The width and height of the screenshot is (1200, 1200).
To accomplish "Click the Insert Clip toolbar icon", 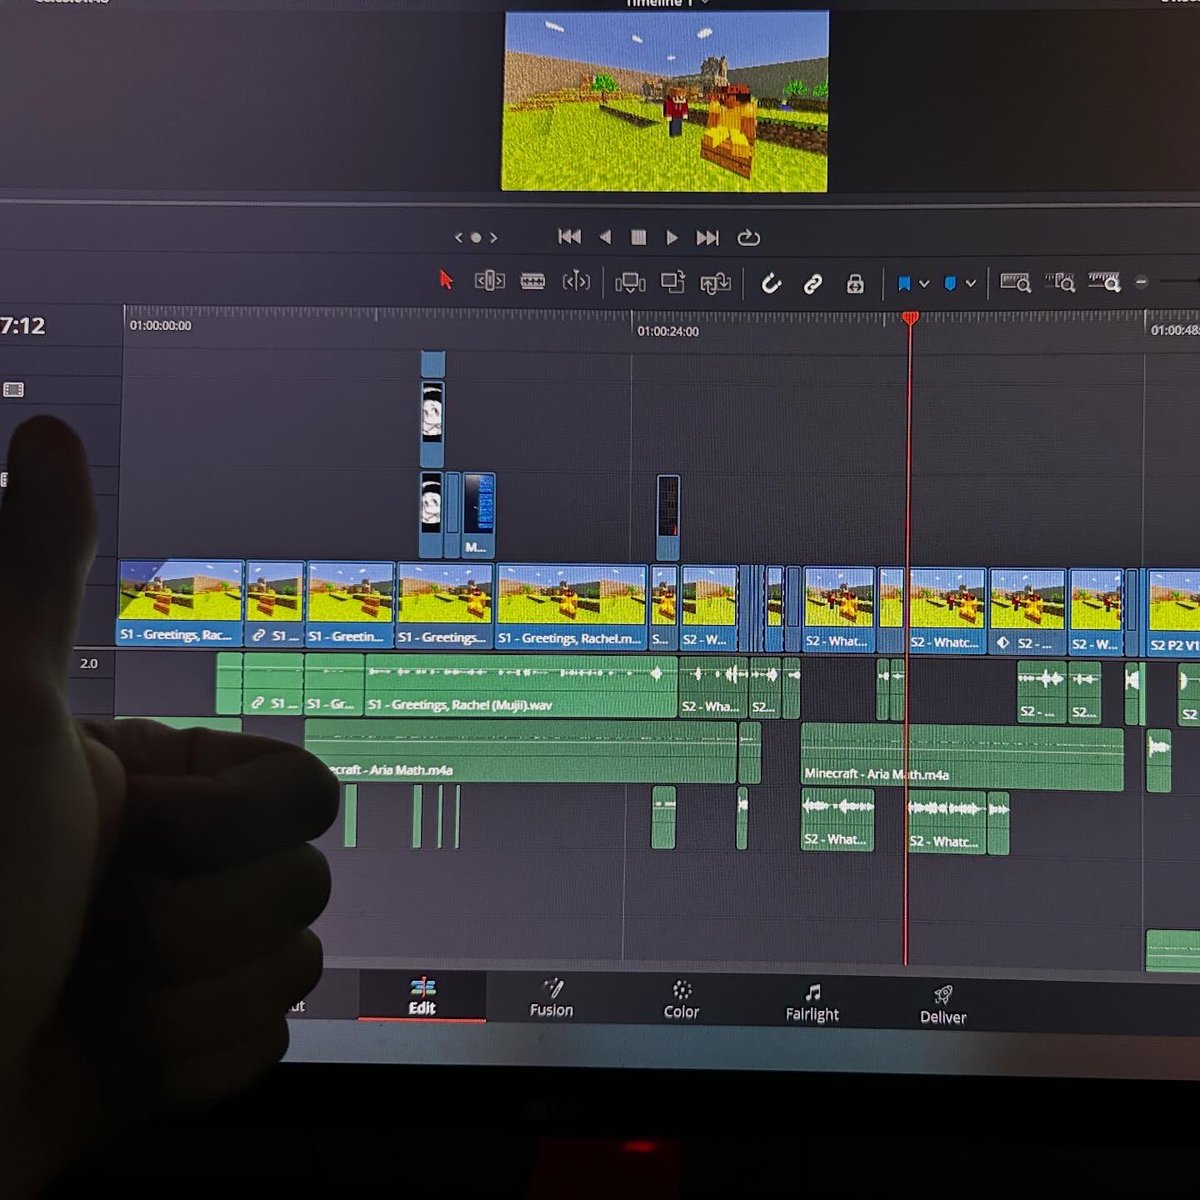I will click(x=630, y=283).
